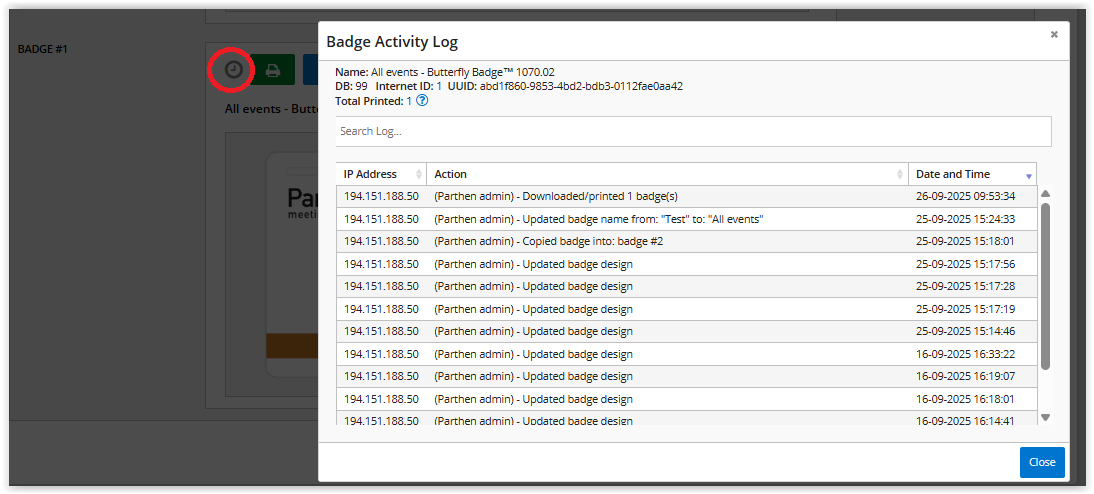Open the Total Printed help icon
The image size is (1094, 494).
click(422, 101)
